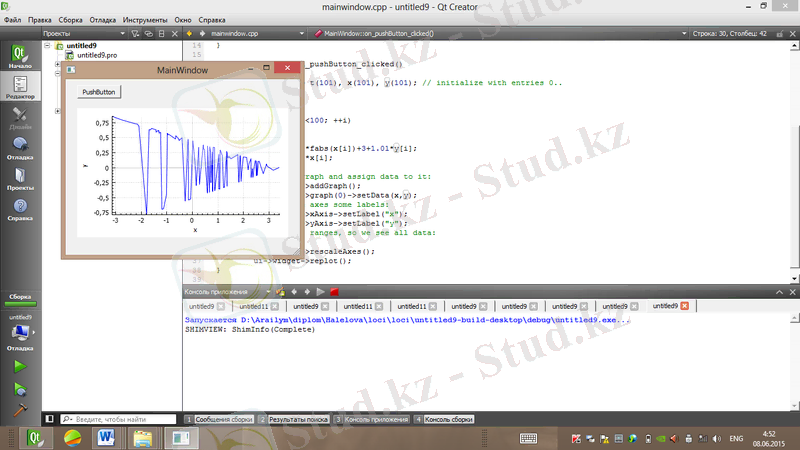This screenshot has width=800, height=450.
Task: Open Word from the Windows taskbar
Action: pyautogui.click(x=107, y=438)
